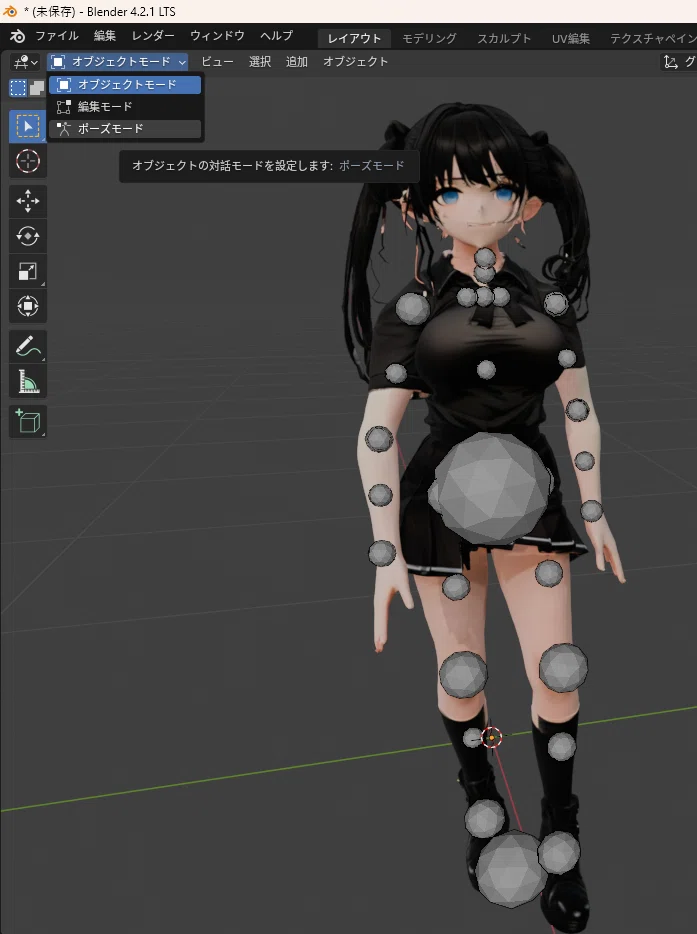Open the 編集 menu

105,36
